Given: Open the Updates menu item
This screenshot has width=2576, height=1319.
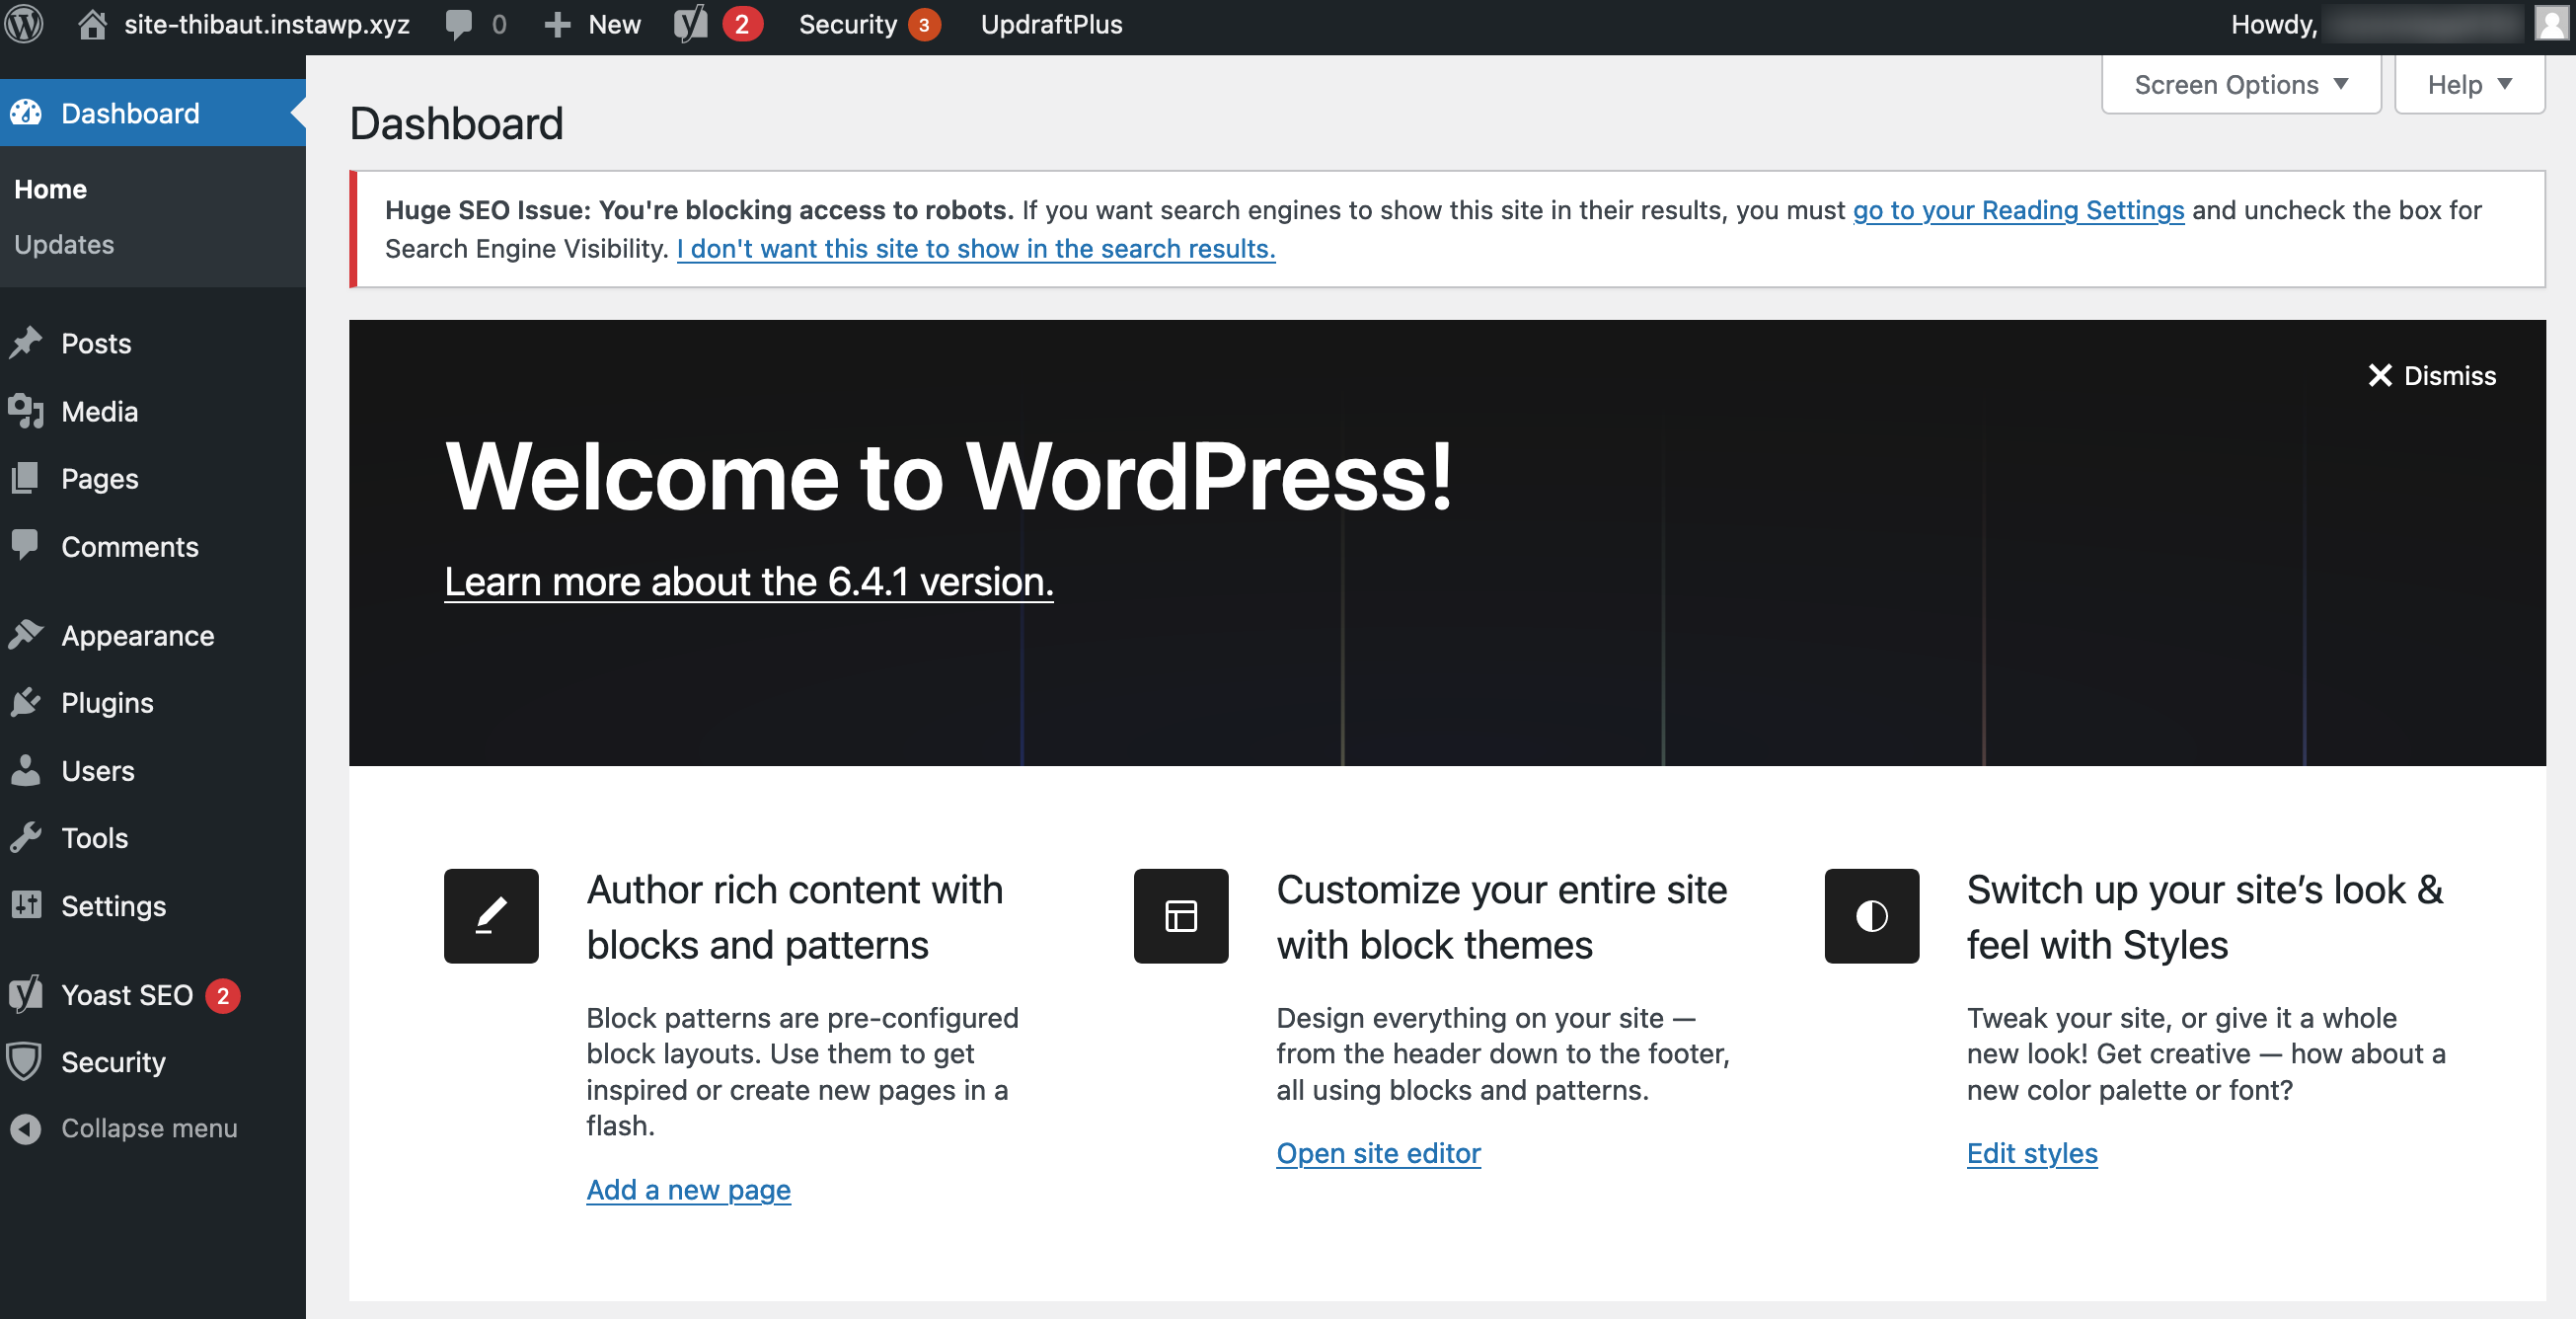Looking at the screenshot, I should [64, 244].
